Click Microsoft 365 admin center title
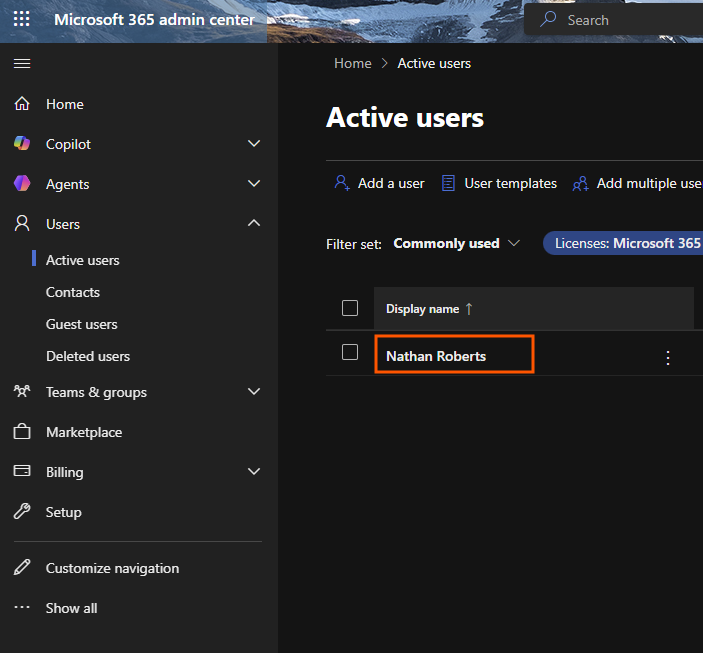The width and height of the screenshot is (703, 653). 154,19
